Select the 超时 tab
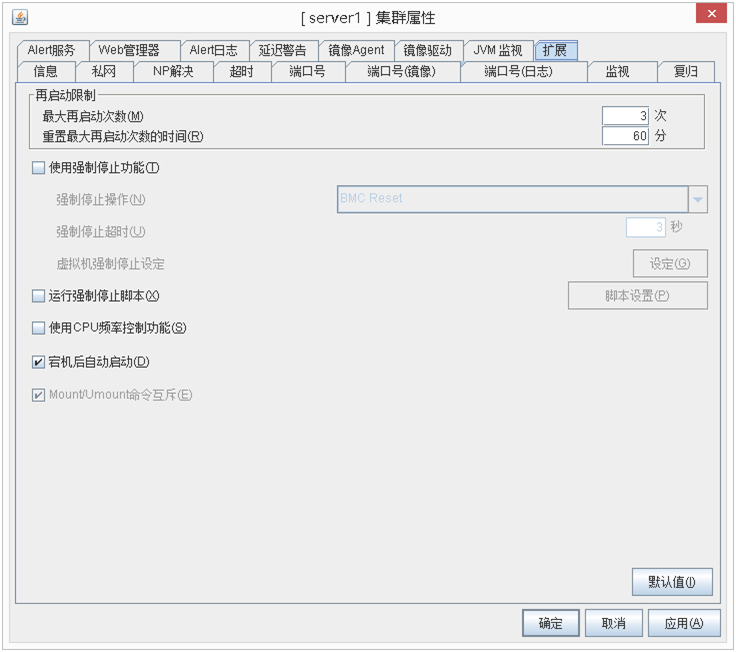Image resolution: width=736 pixels, height=652 pixels. click(241, 71)
